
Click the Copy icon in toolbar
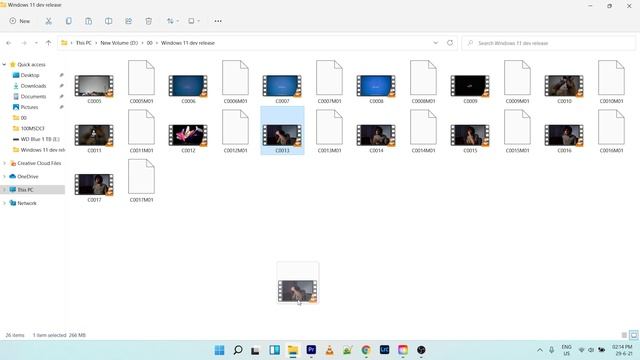[69, 21]
